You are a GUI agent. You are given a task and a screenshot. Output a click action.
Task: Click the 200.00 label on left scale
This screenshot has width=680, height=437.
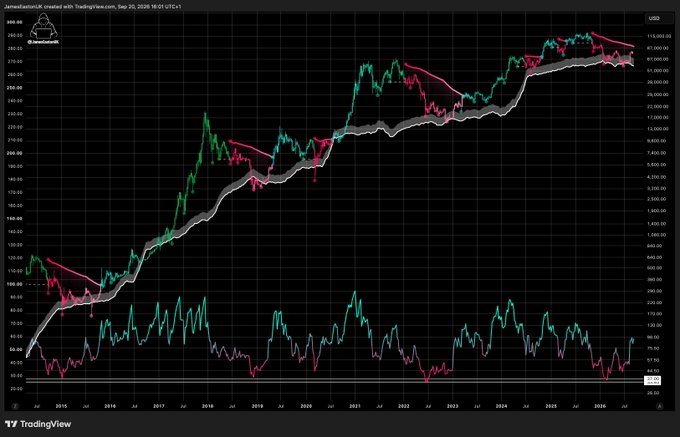click(x=15, y=153)
